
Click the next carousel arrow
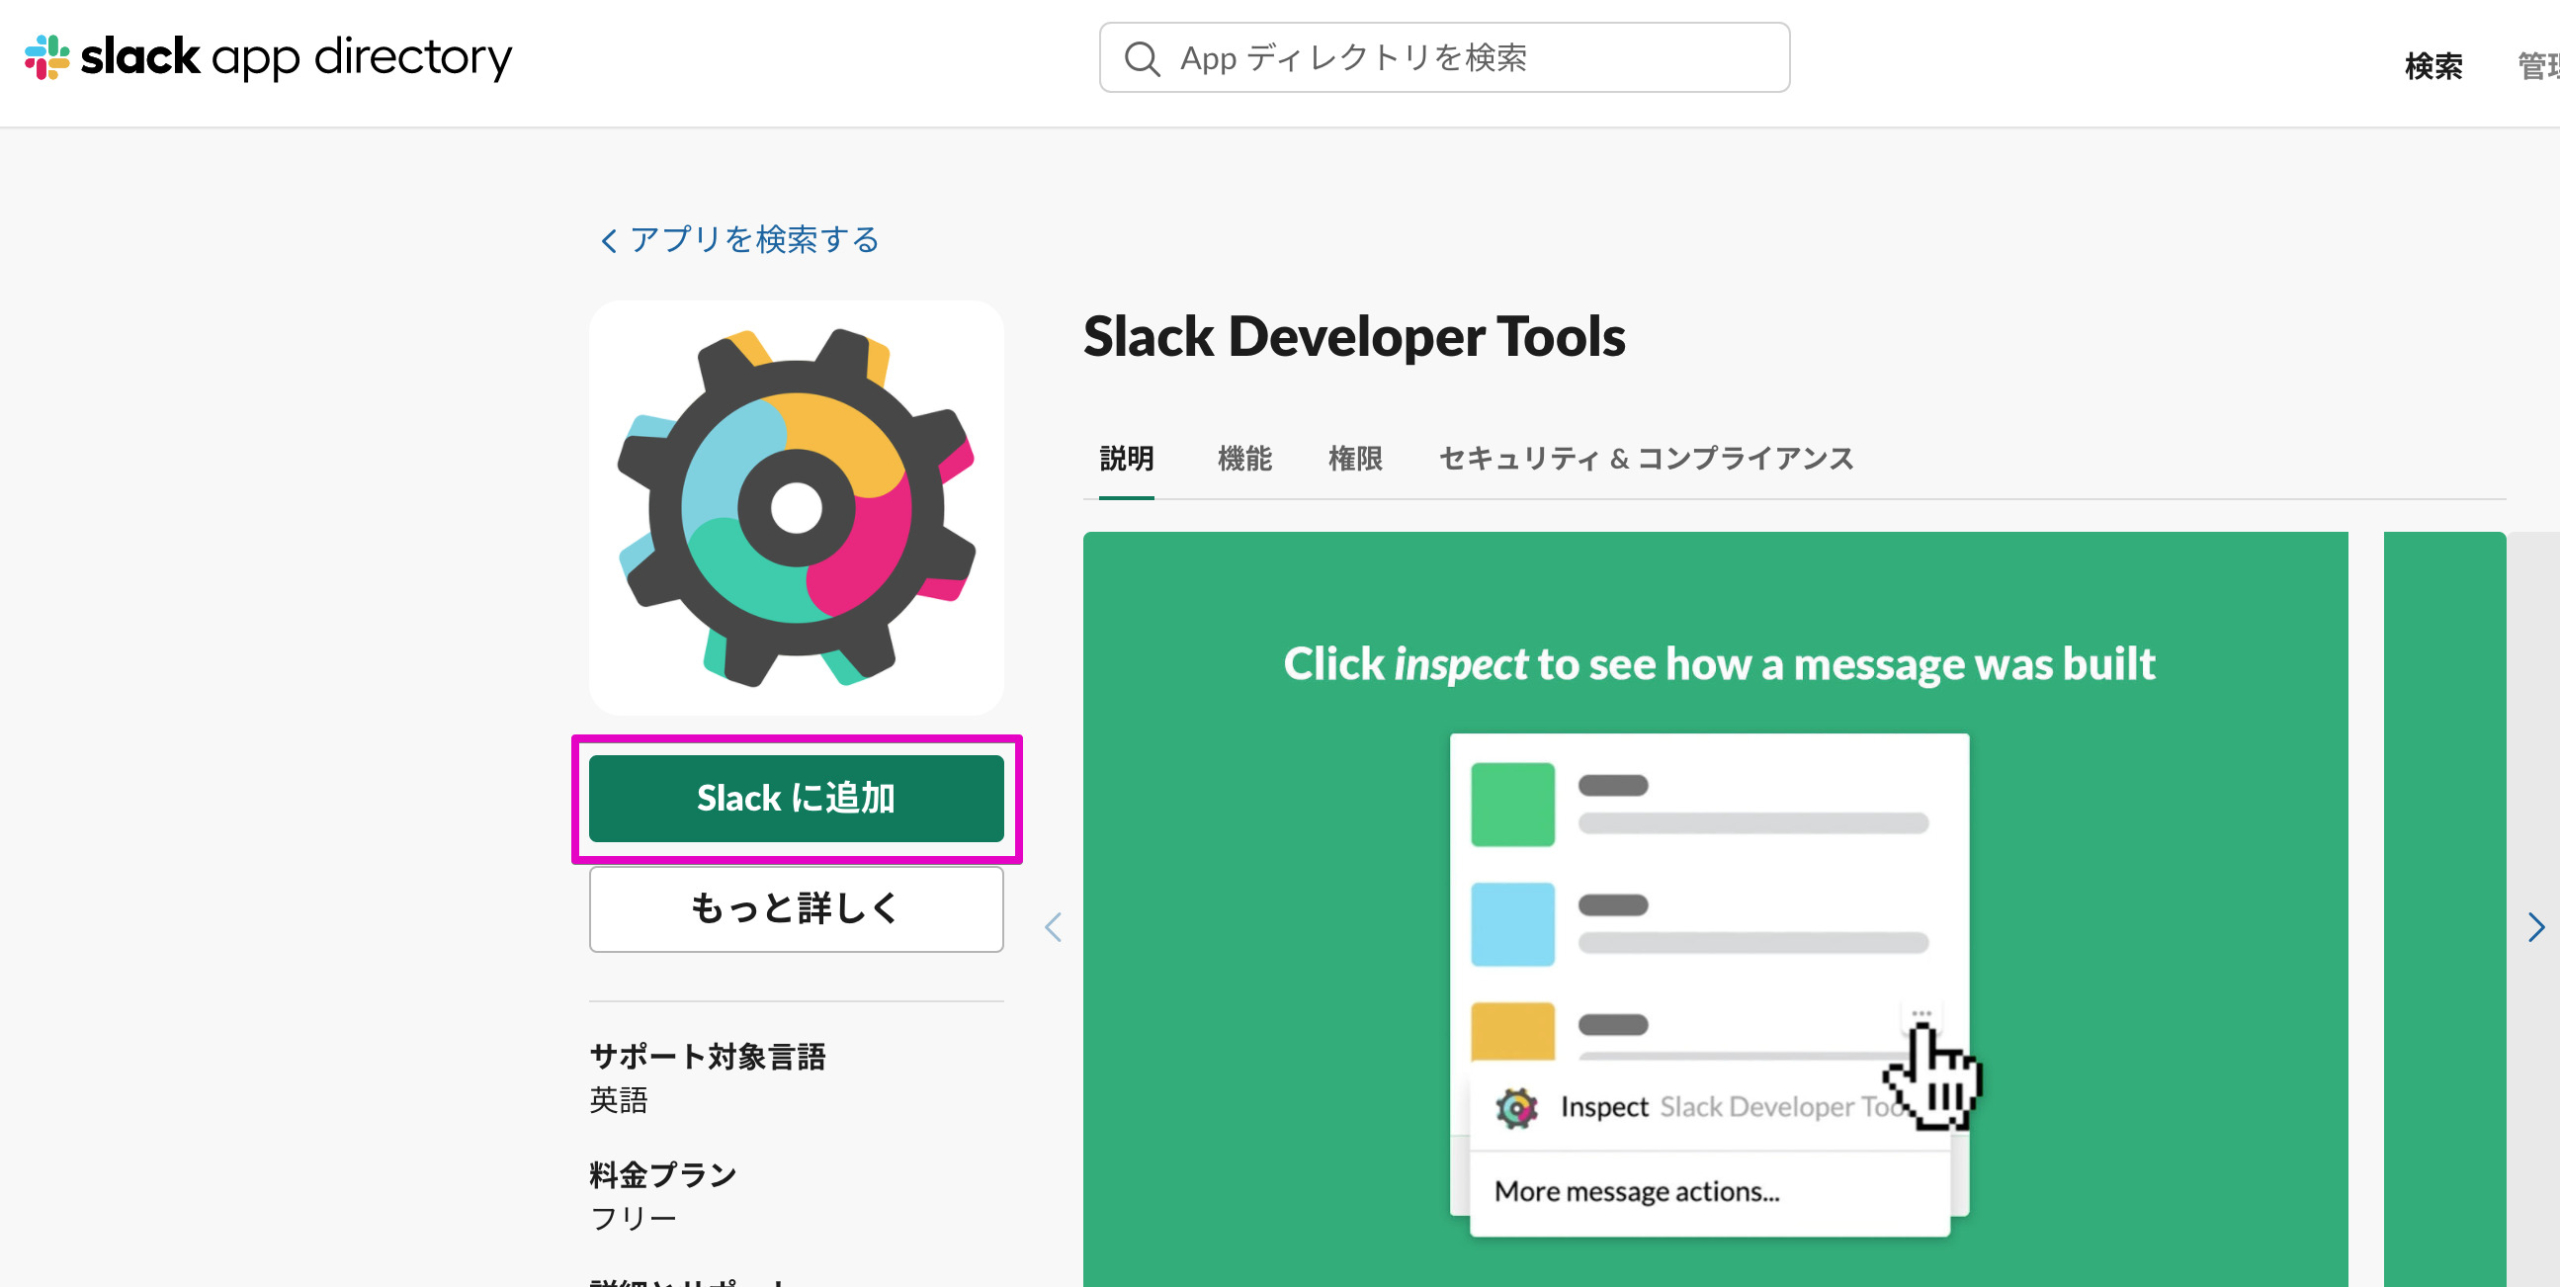tap(2536, 927)
